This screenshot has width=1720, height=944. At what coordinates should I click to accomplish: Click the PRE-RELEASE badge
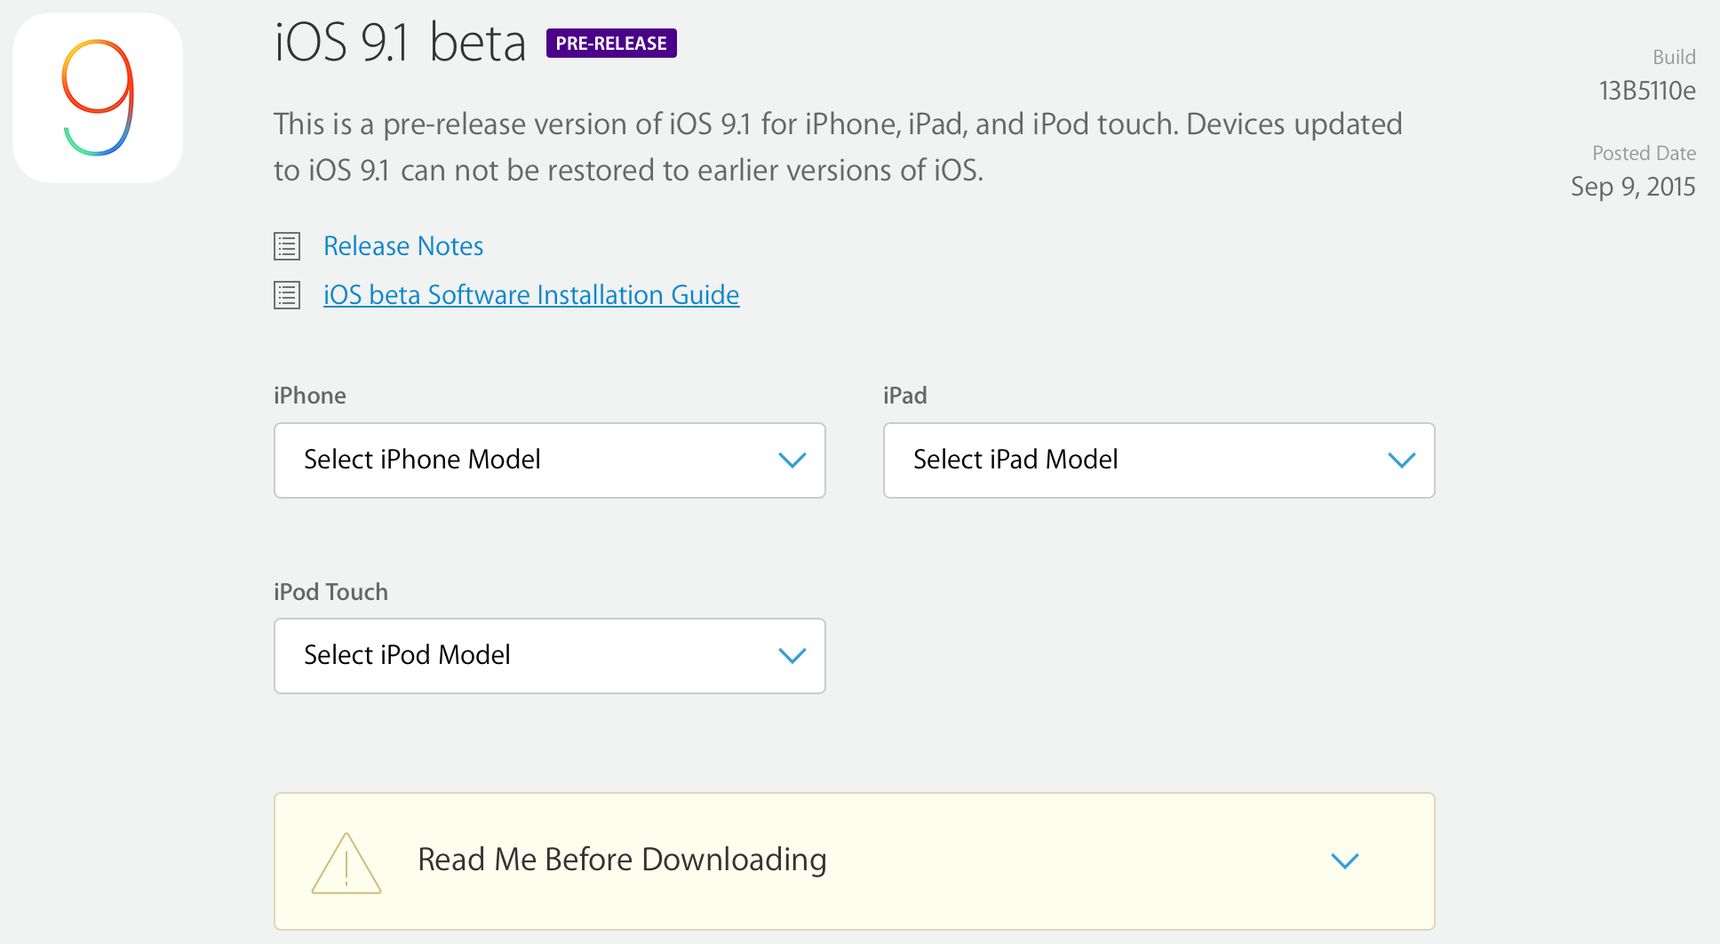point(611,43)
